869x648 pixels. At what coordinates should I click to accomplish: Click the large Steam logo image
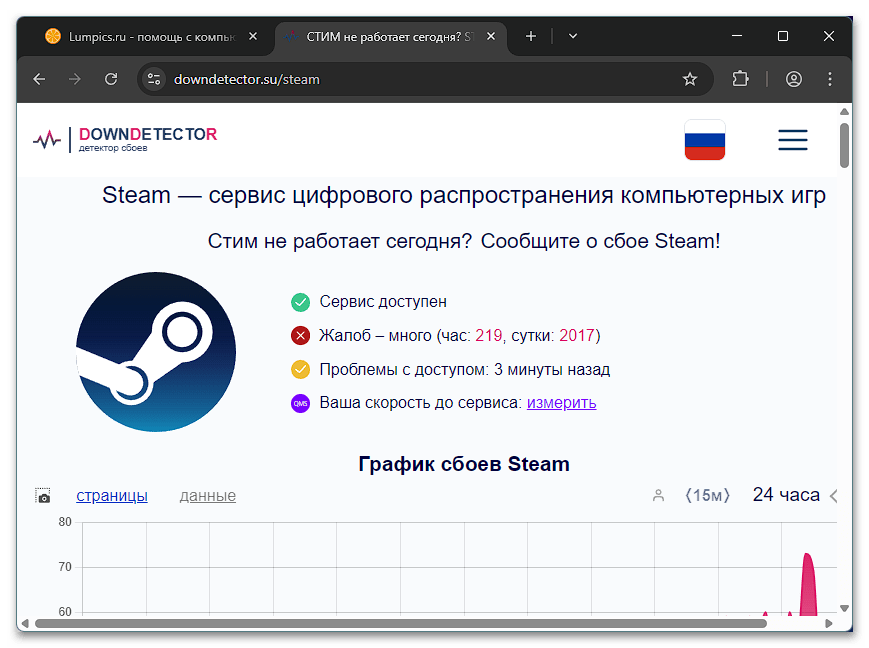(x=156, y=352)
